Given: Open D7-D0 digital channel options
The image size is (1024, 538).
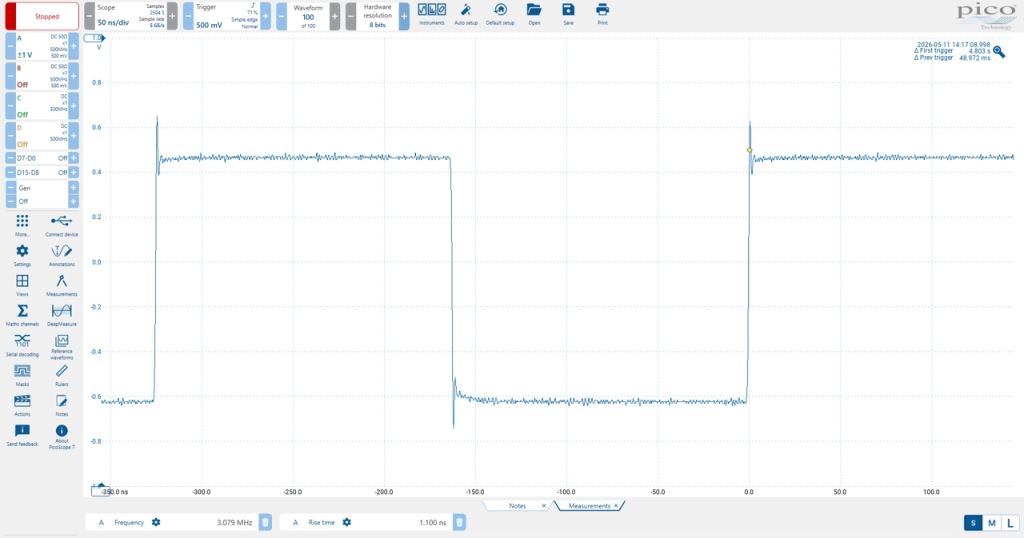Looking at the screenshot, I should click(42, 158).
